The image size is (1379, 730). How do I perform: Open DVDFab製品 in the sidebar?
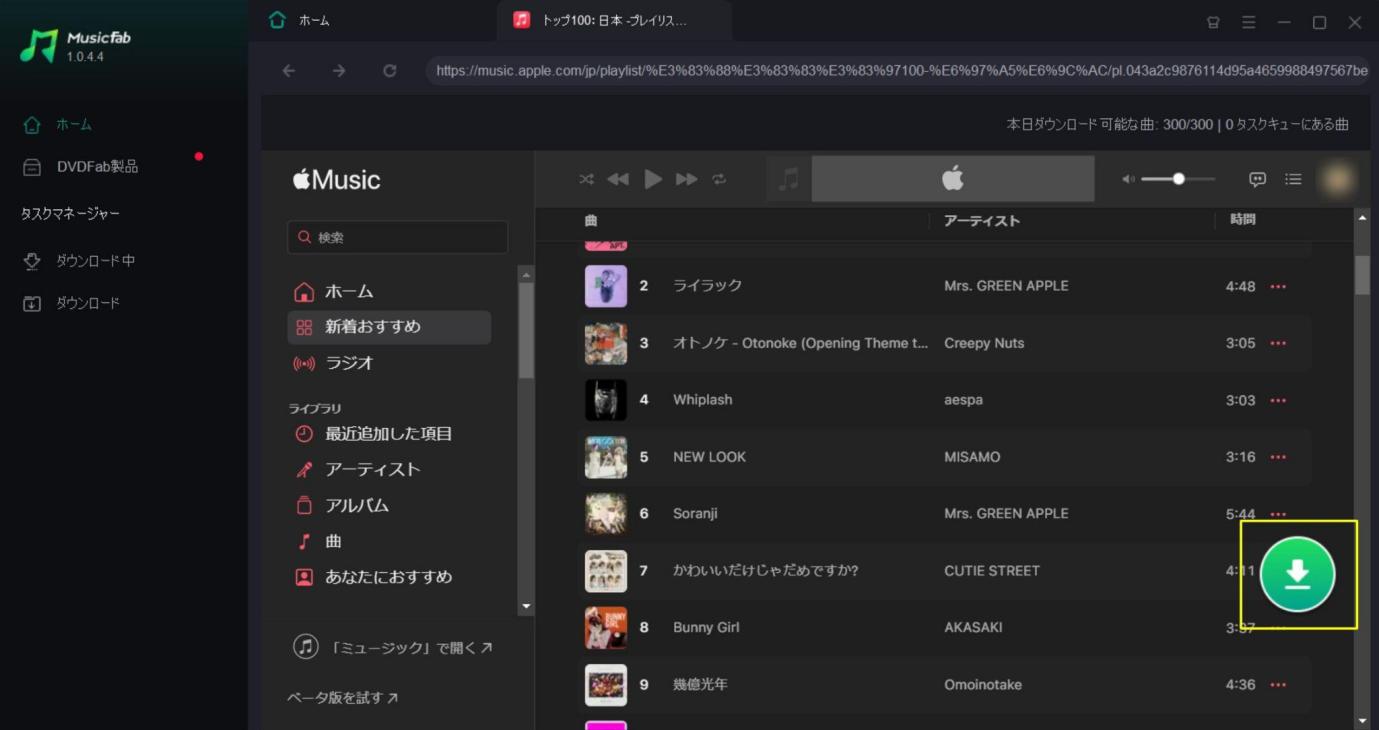click(97, 167)
